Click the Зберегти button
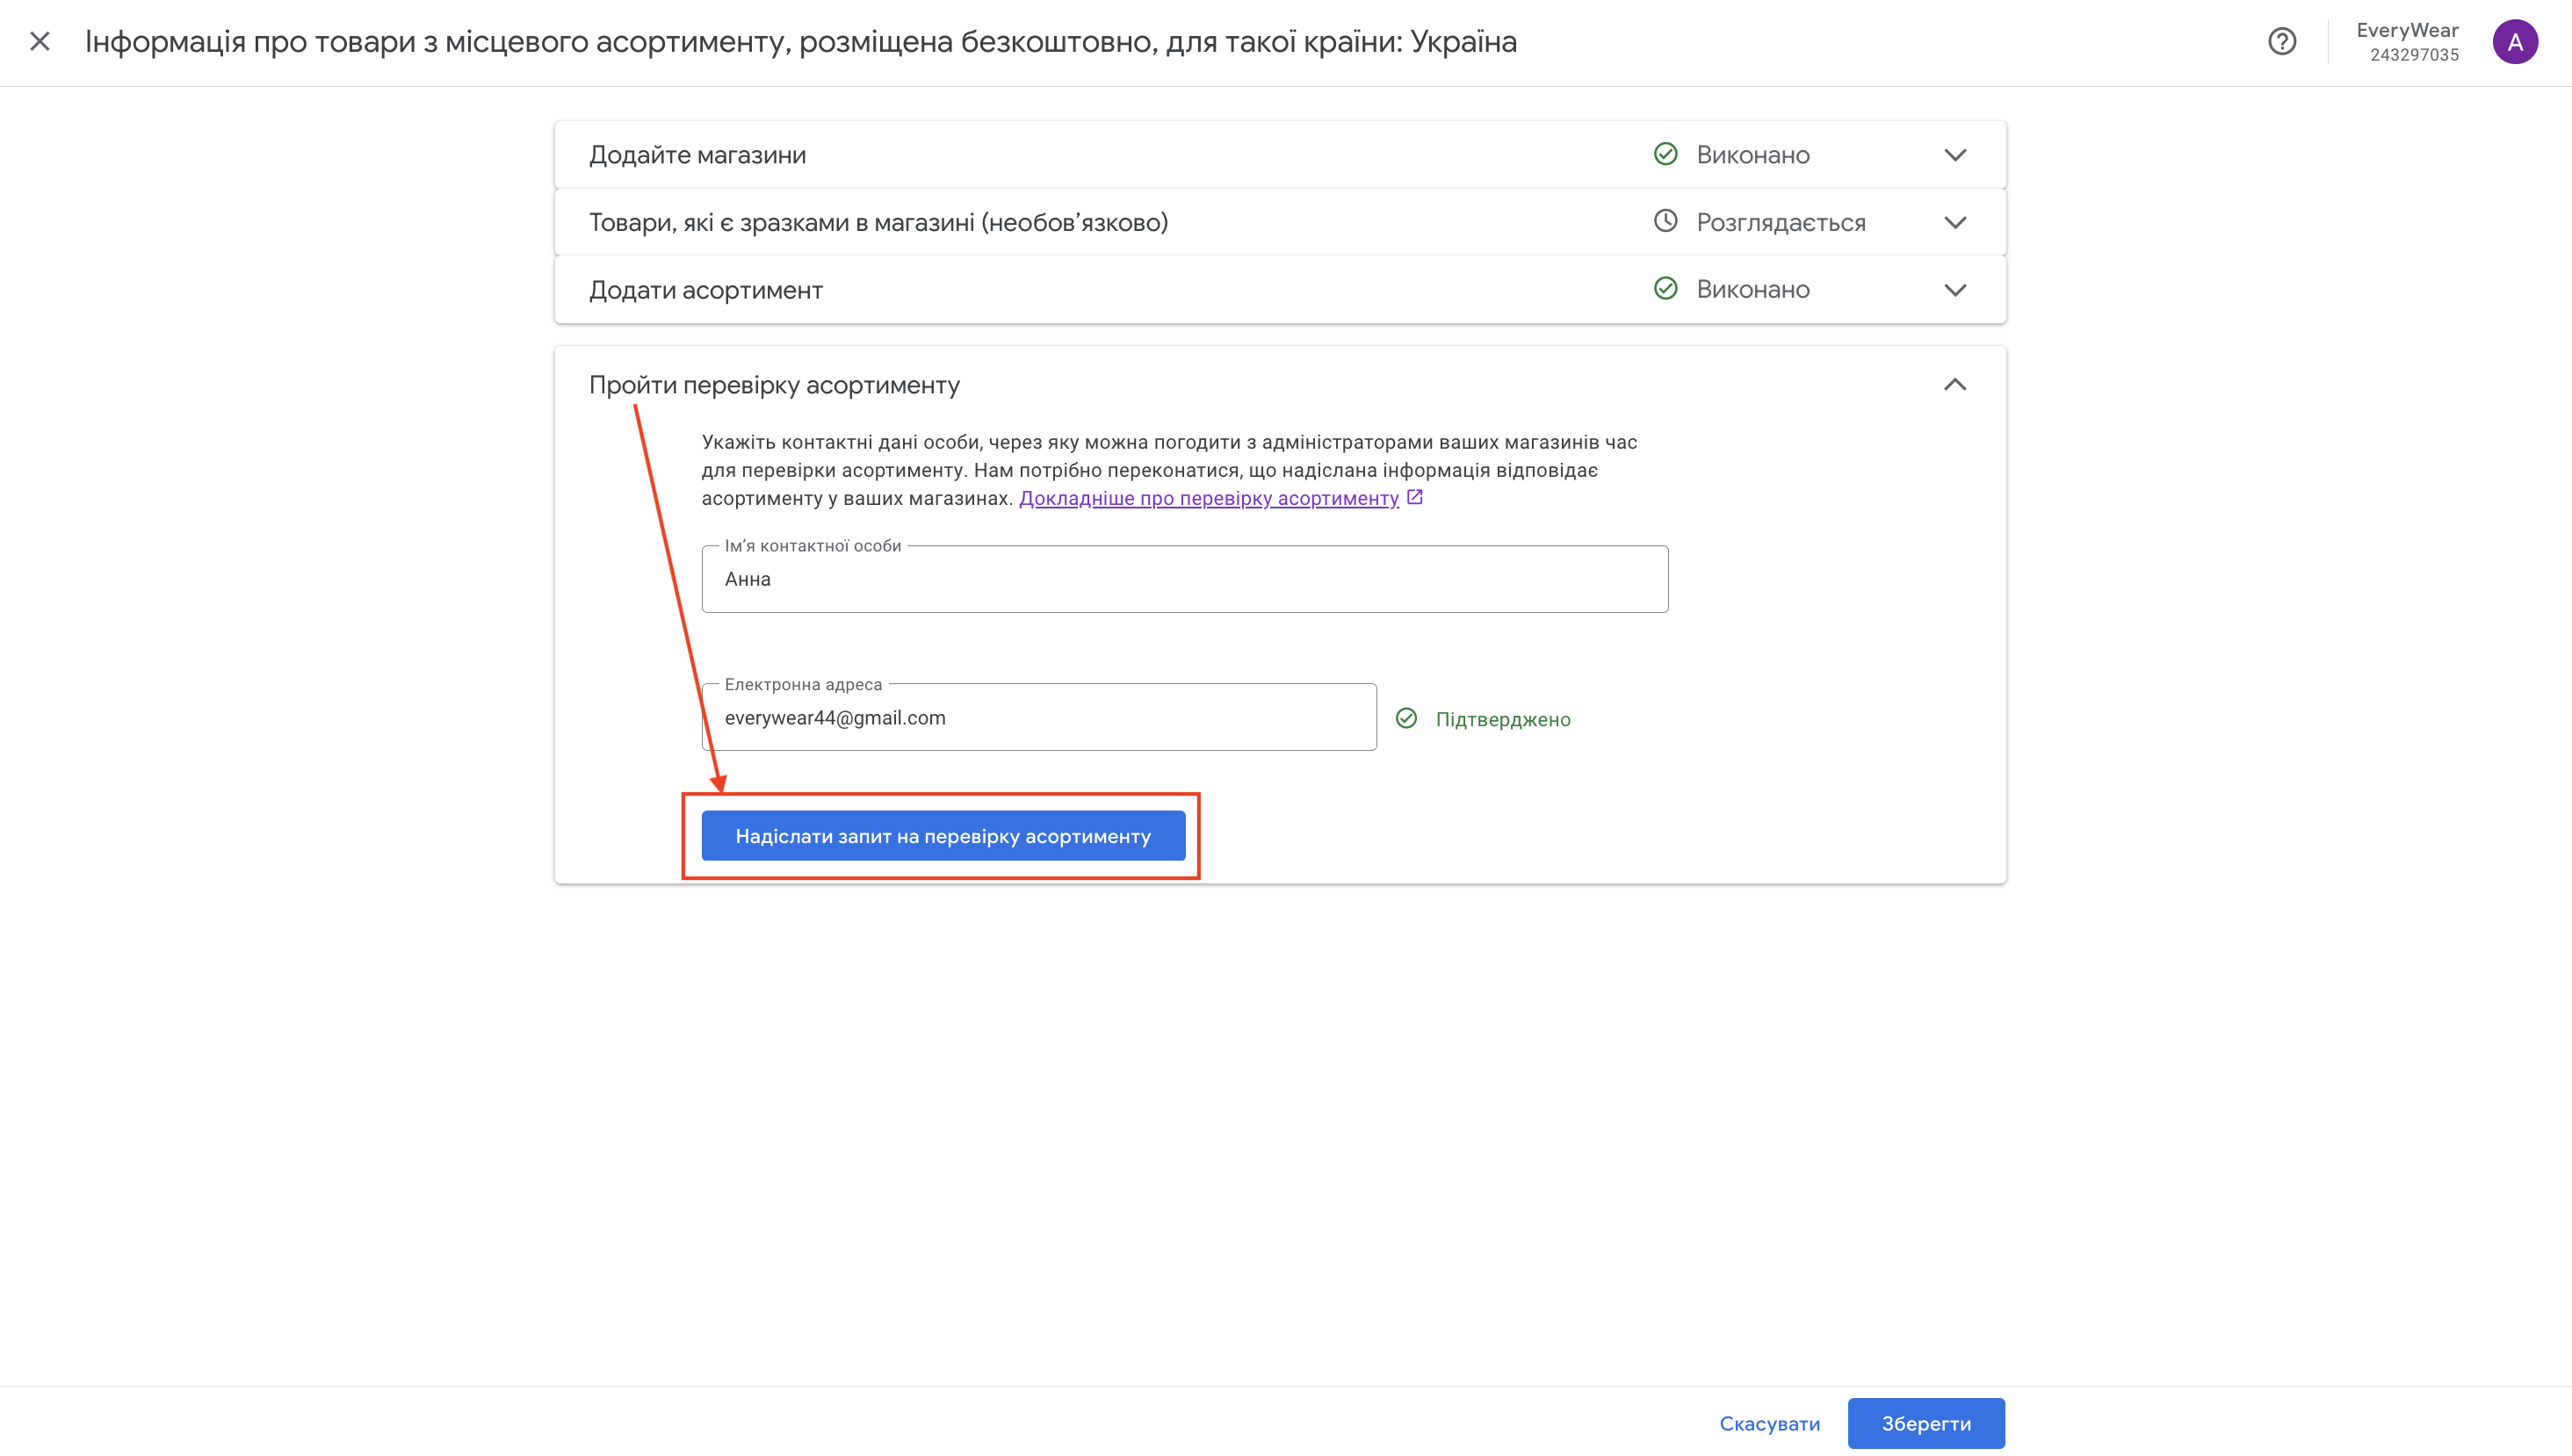This screenshot has width=2572, height=1456. [1926, 1423]
